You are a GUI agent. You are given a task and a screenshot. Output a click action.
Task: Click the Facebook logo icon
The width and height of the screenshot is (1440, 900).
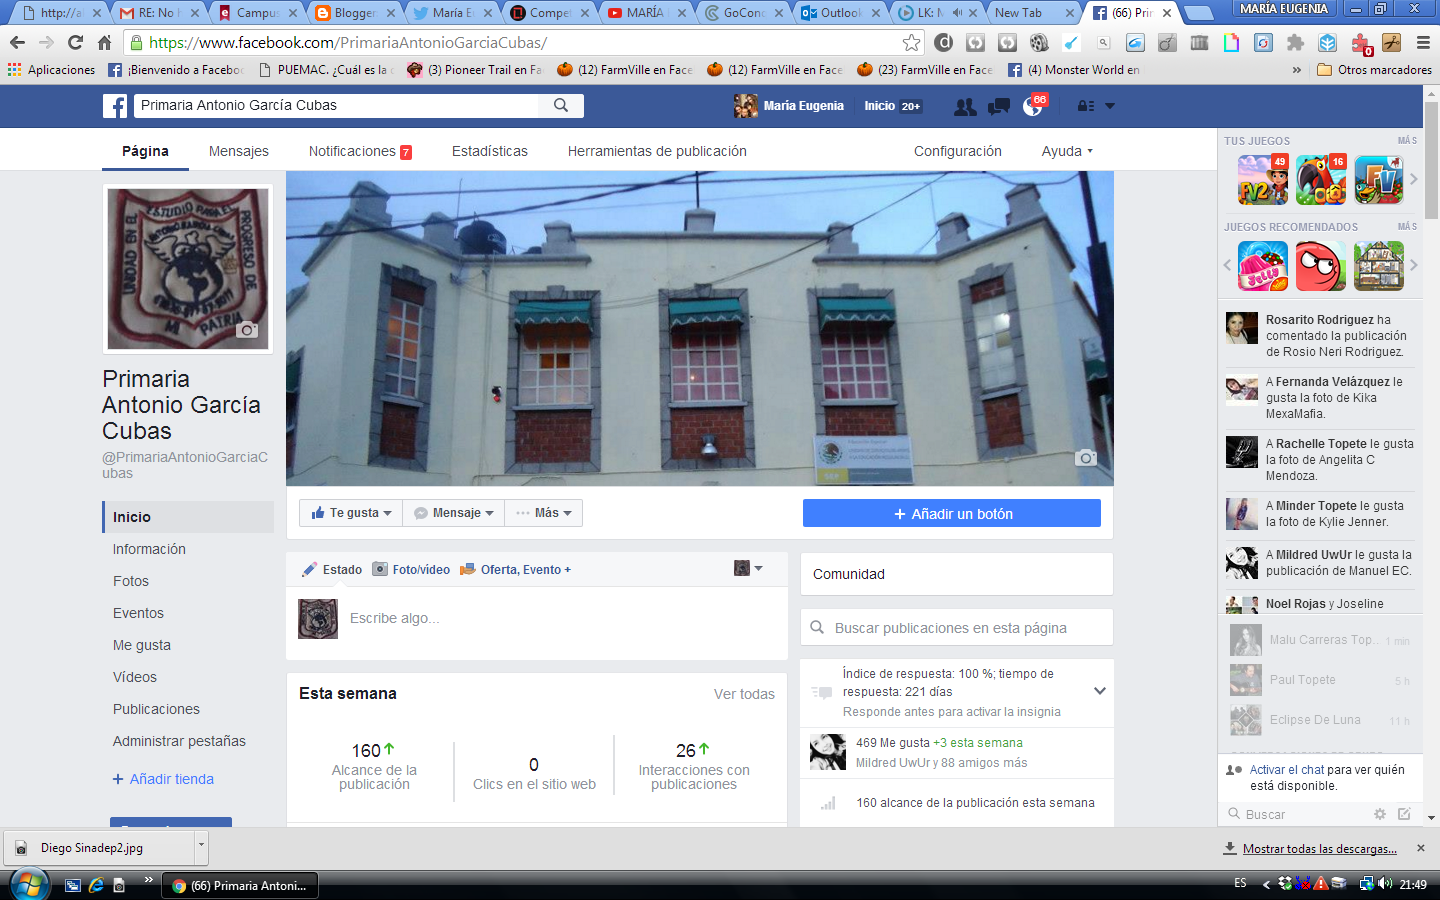coord(115,106)
